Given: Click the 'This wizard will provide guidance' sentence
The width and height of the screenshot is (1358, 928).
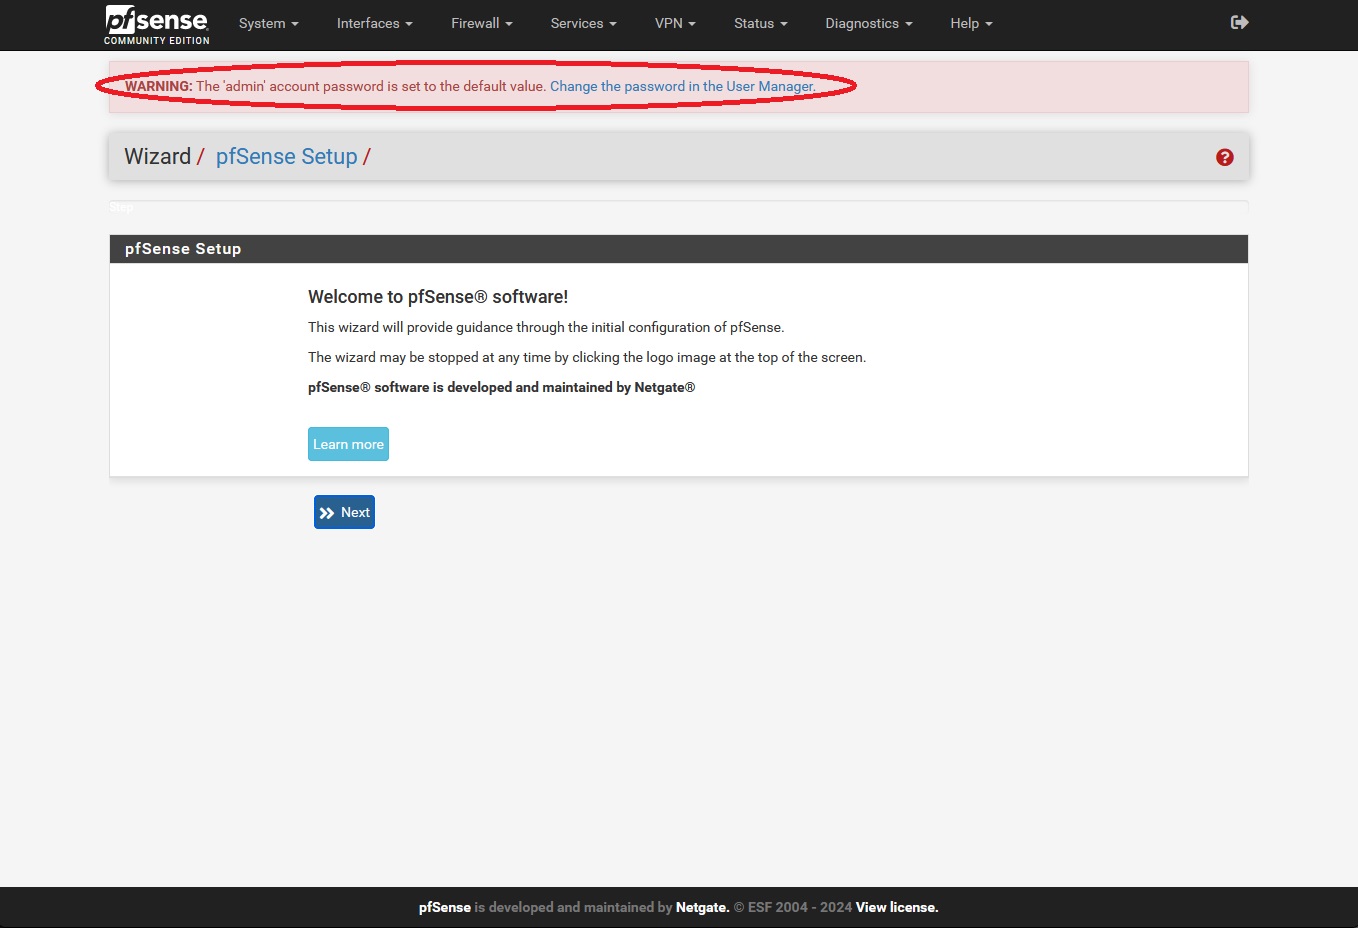Looking at the screenshot, I should coord(546,327).
